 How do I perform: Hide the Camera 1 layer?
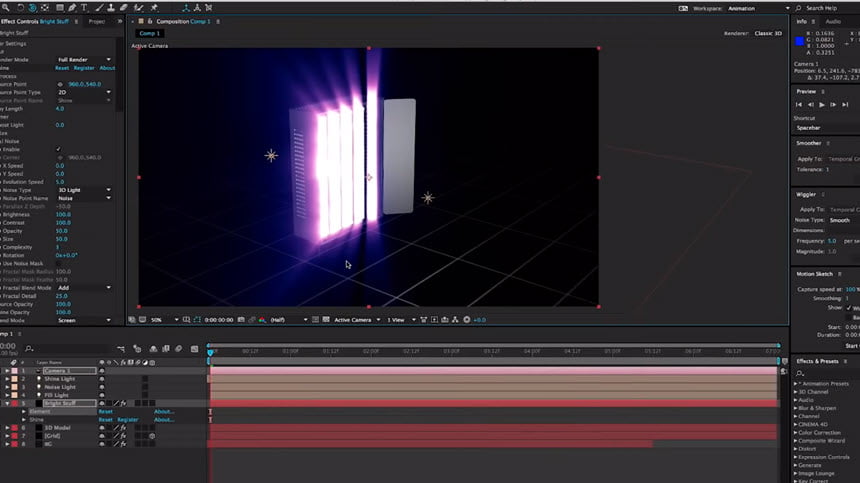[x=101, y=371]
